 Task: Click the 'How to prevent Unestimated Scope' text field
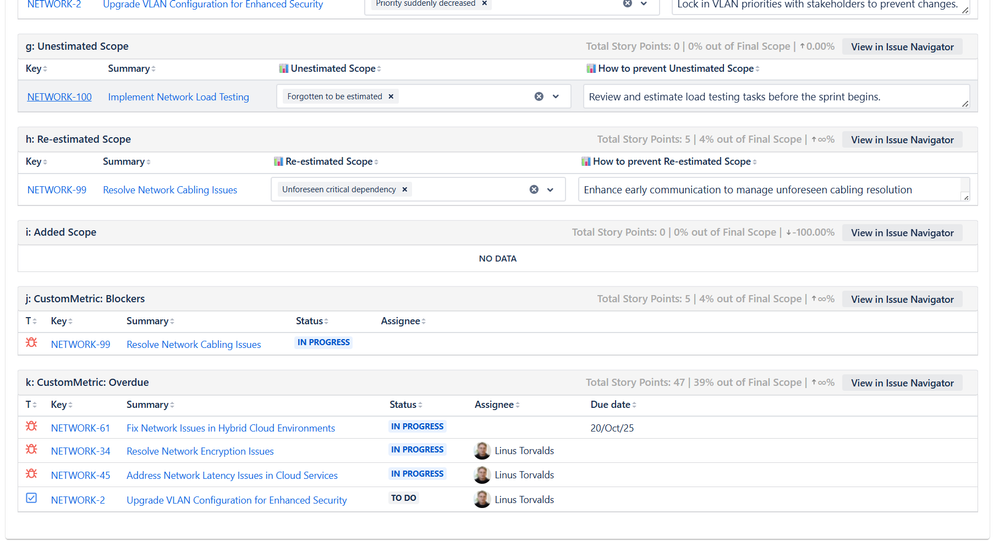(774, 97)
